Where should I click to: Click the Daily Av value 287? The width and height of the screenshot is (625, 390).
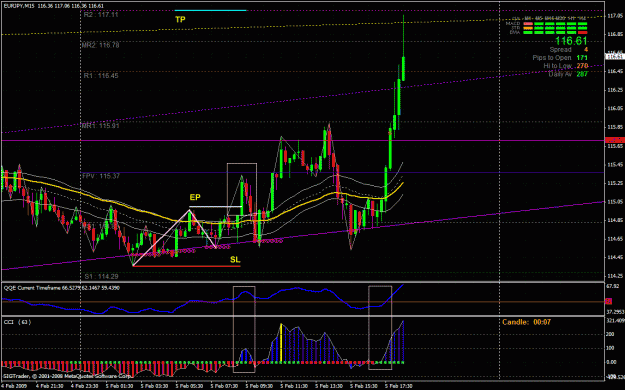tap(582, 74)
